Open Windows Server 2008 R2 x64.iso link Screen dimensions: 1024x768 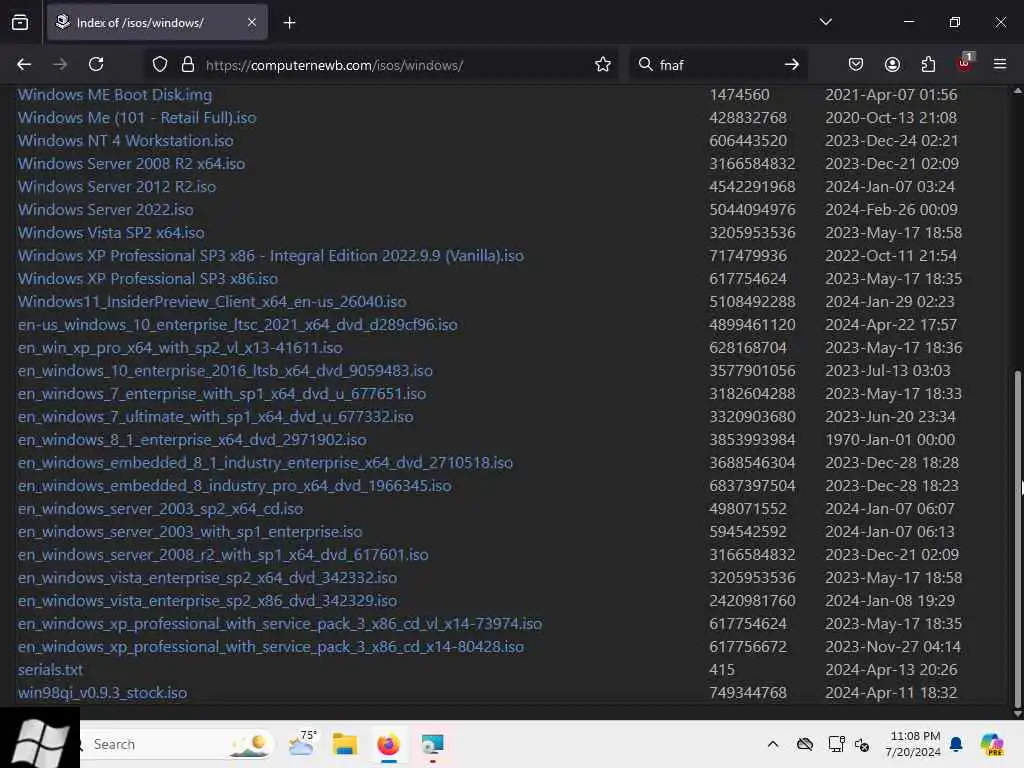(131, 163)
